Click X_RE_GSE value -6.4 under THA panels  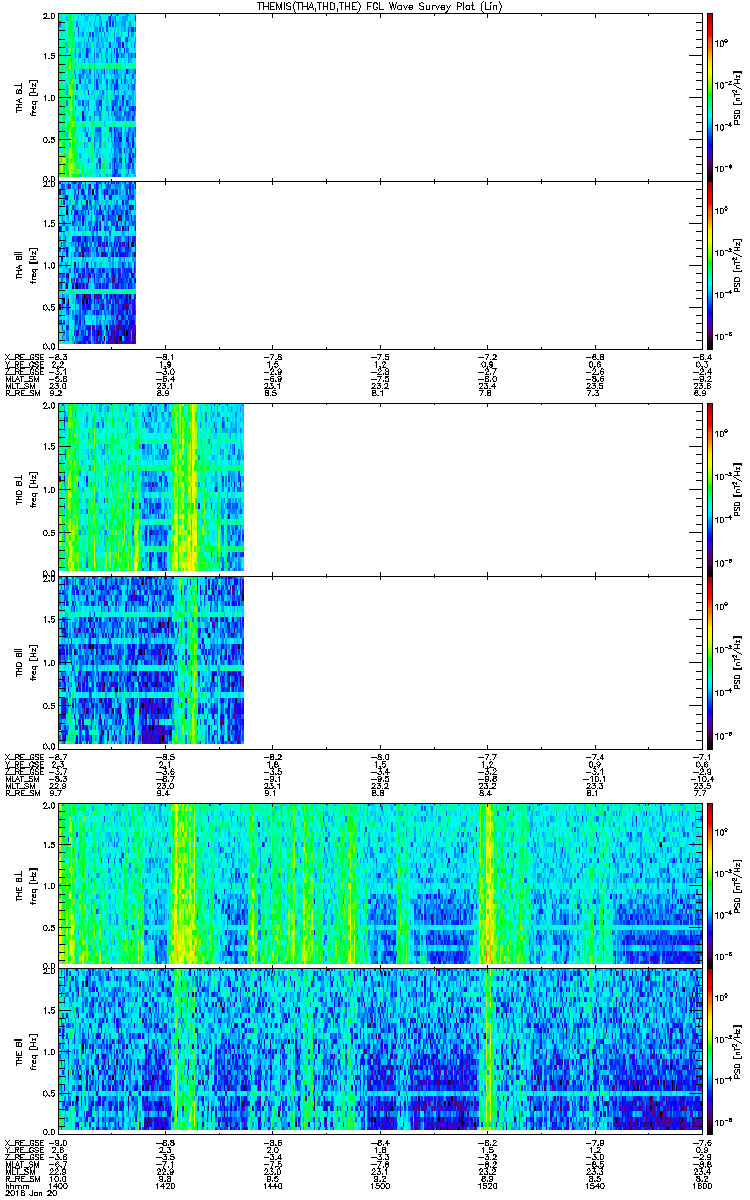tap(702, 357)
